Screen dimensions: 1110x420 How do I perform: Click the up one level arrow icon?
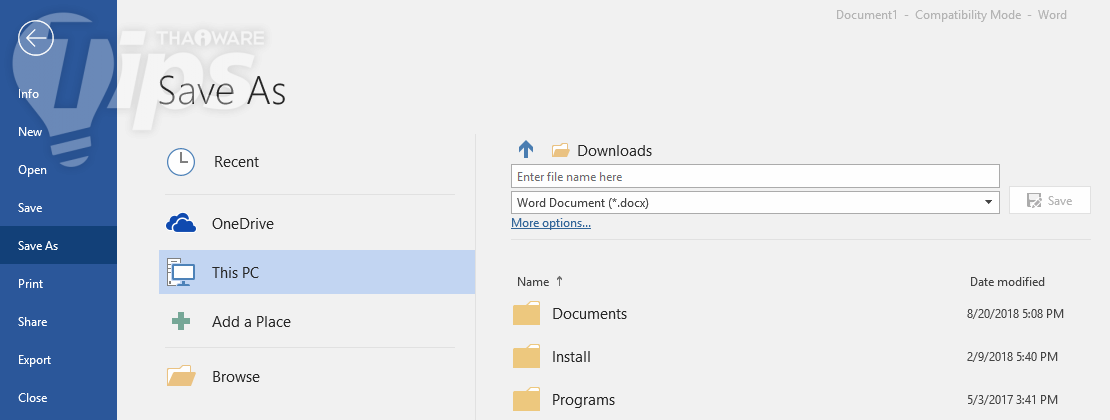[x=526, y=150]
